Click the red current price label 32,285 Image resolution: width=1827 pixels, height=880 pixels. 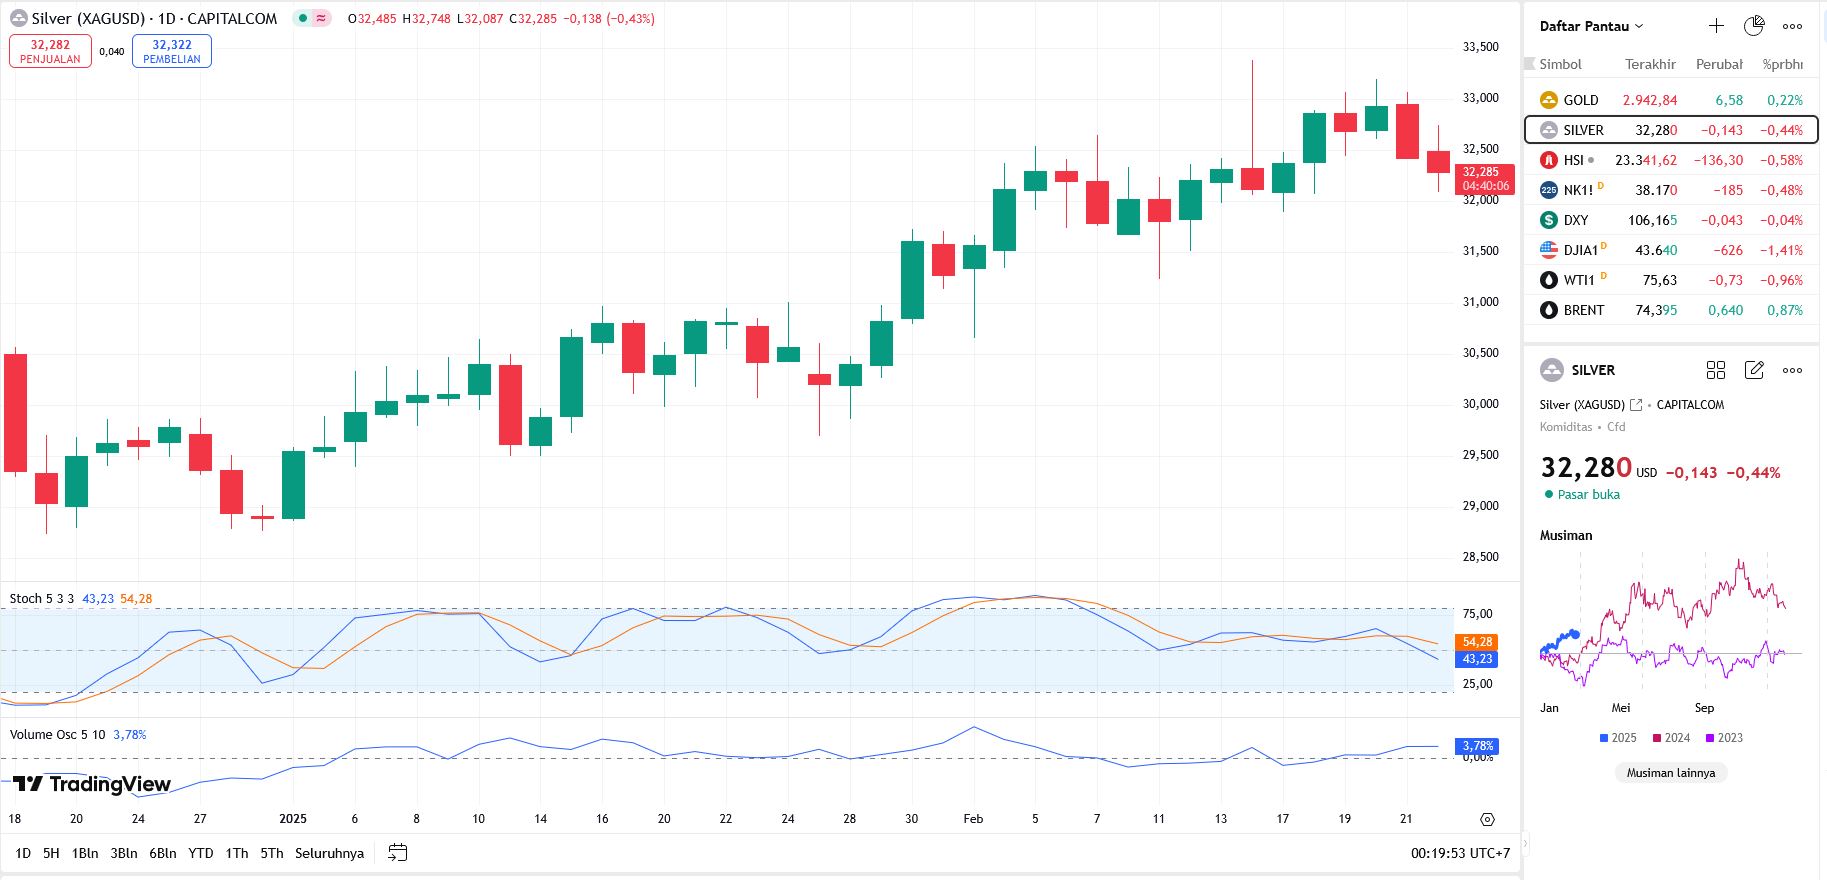click(1485, 178)
